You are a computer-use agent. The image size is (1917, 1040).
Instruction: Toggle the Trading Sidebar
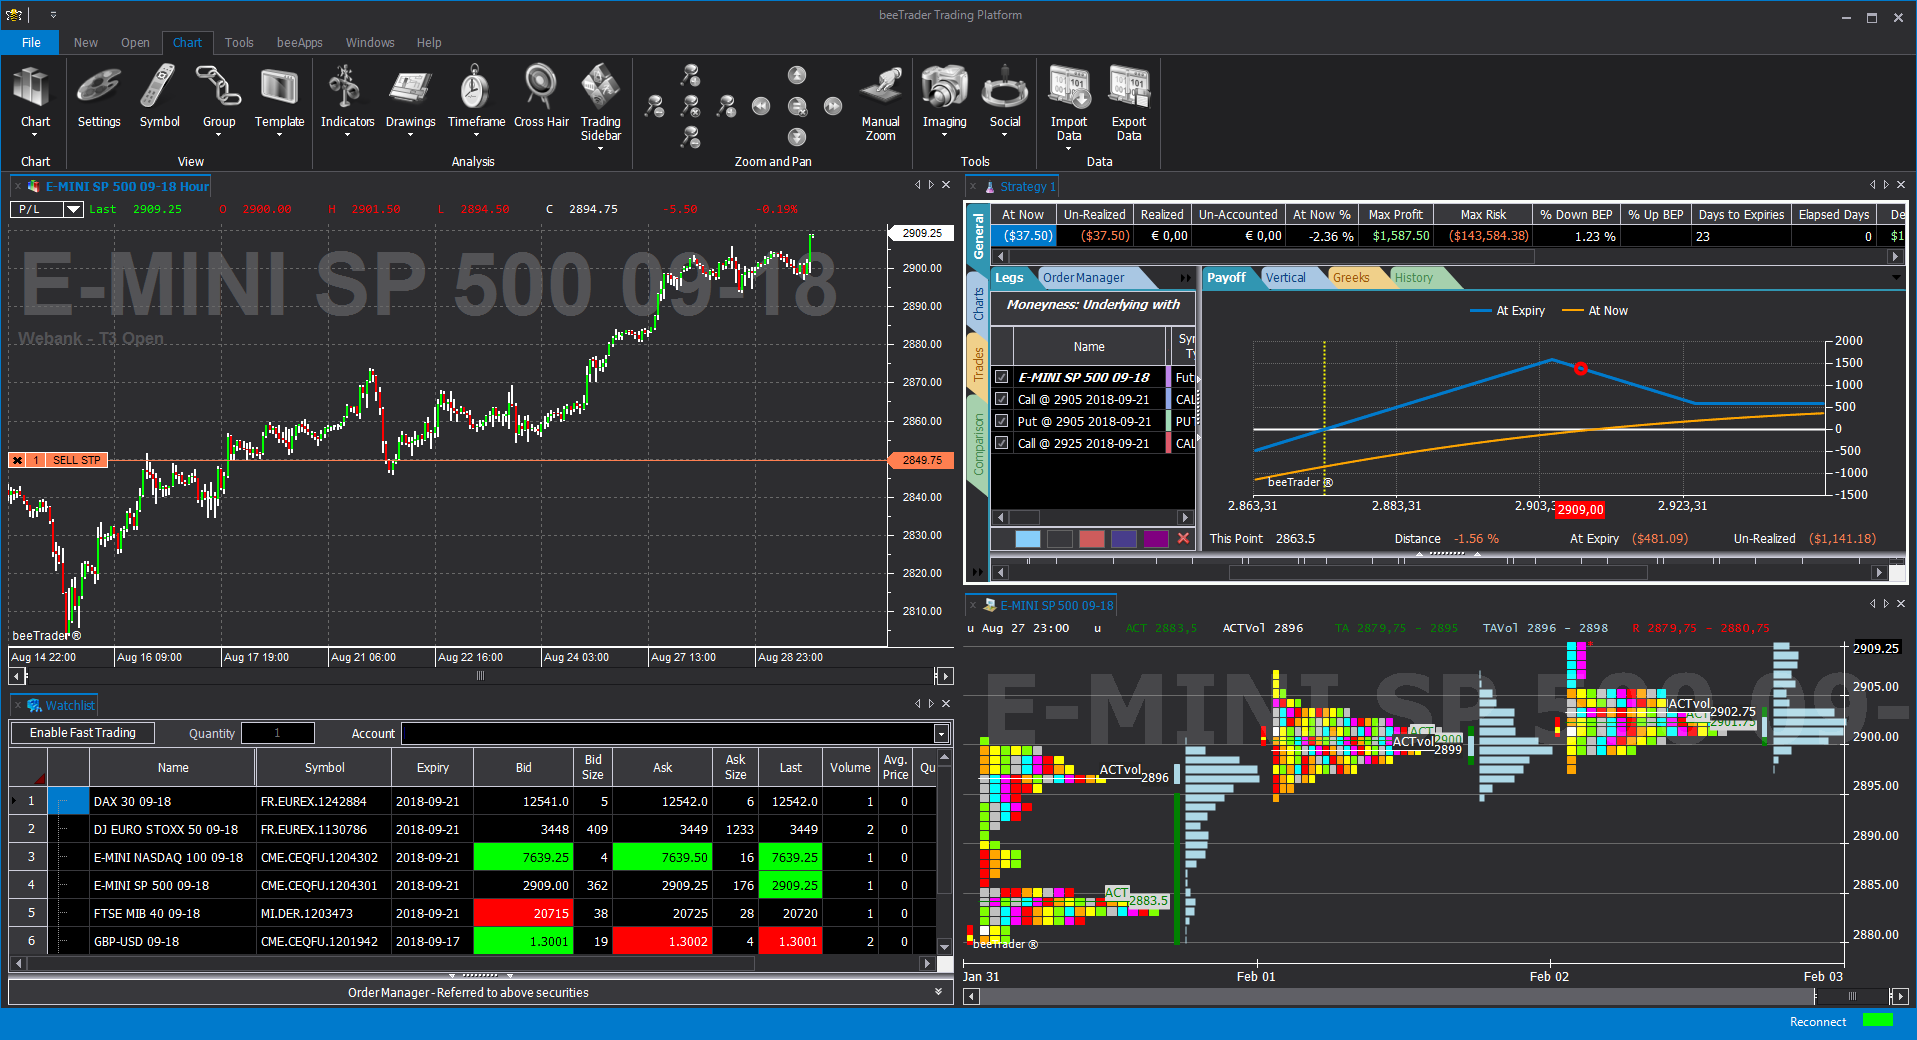[x=600, y=102]
